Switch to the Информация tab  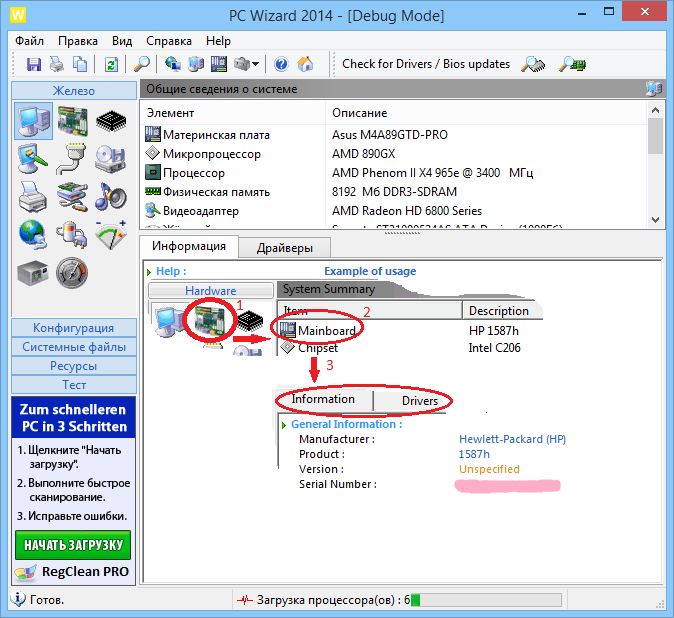click(x=189, y=246)
